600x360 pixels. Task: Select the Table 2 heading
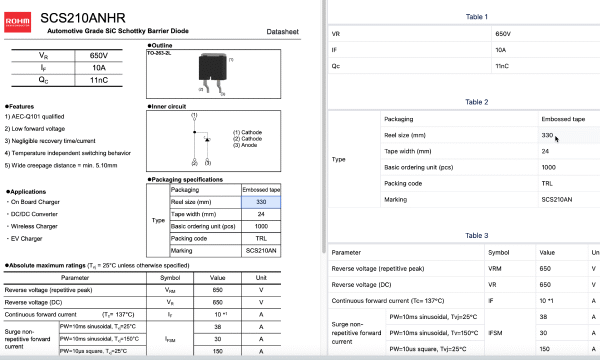click(x=476, y=102)
